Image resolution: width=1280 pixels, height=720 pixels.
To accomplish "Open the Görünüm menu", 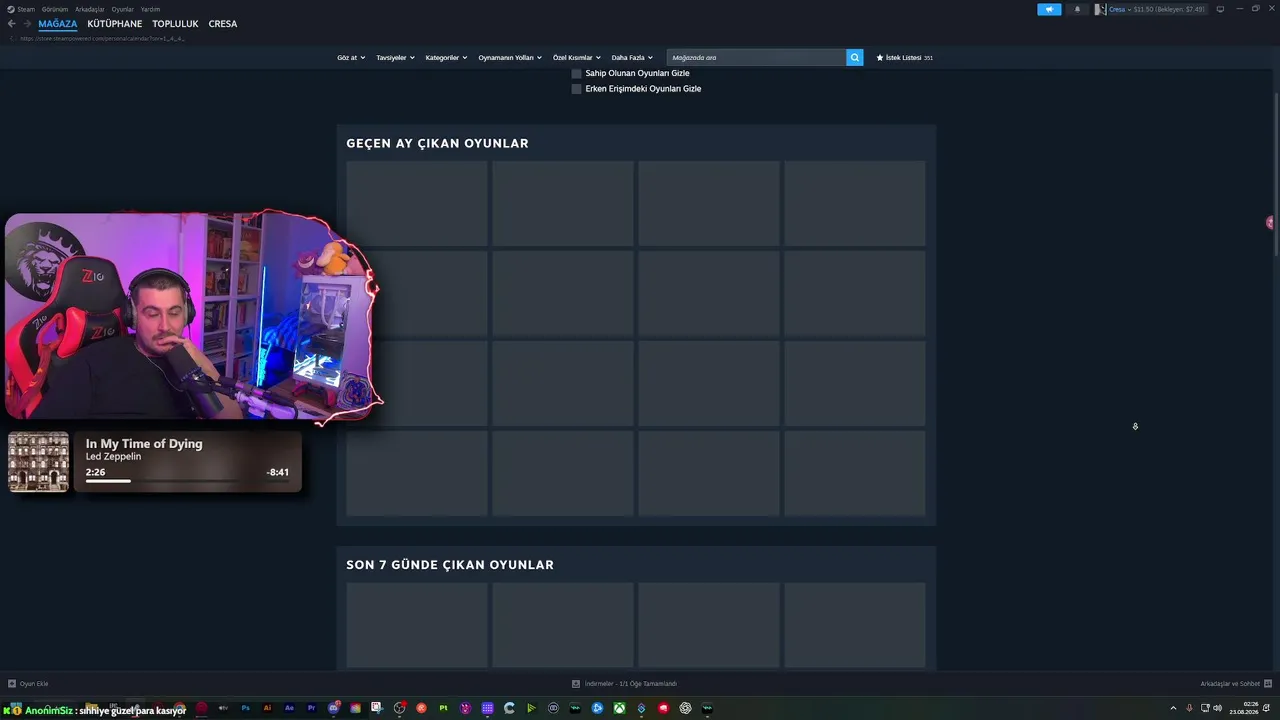I will pyautogui.click(x=55, y=9).
